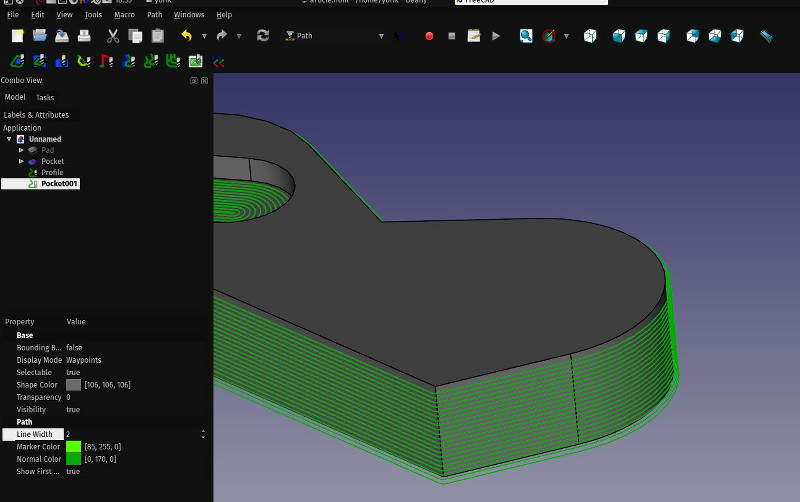Click the Path Profile tool icon
This screenshot has width=800, height=502.
point(17,61)
